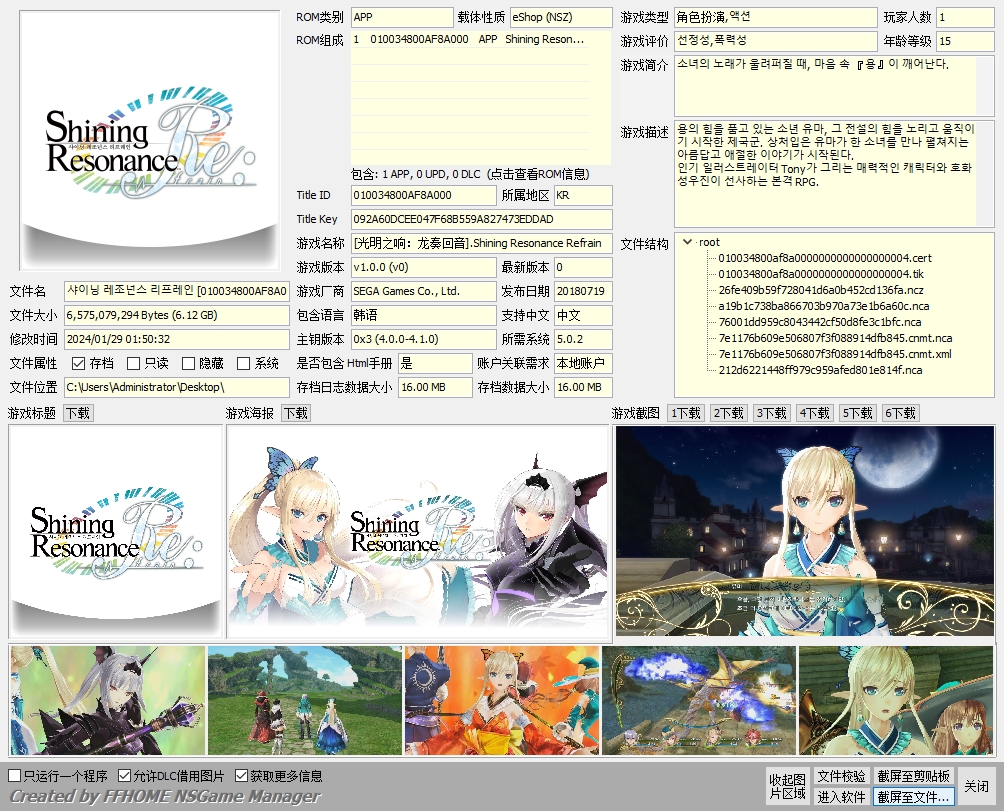Enable the 只读 read-only checkbox
The width and height of the screenshot is (1004, 811).
pos(134,364)
